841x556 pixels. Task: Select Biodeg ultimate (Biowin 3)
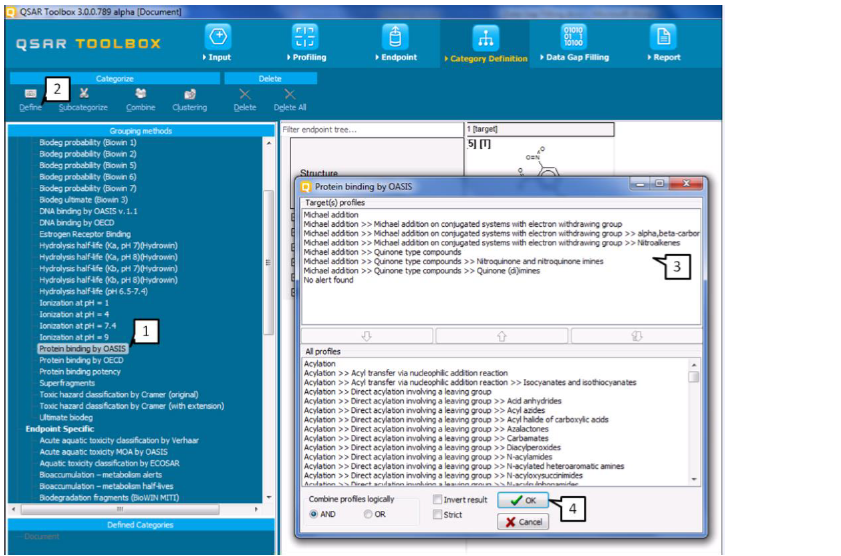pos(83,199)
